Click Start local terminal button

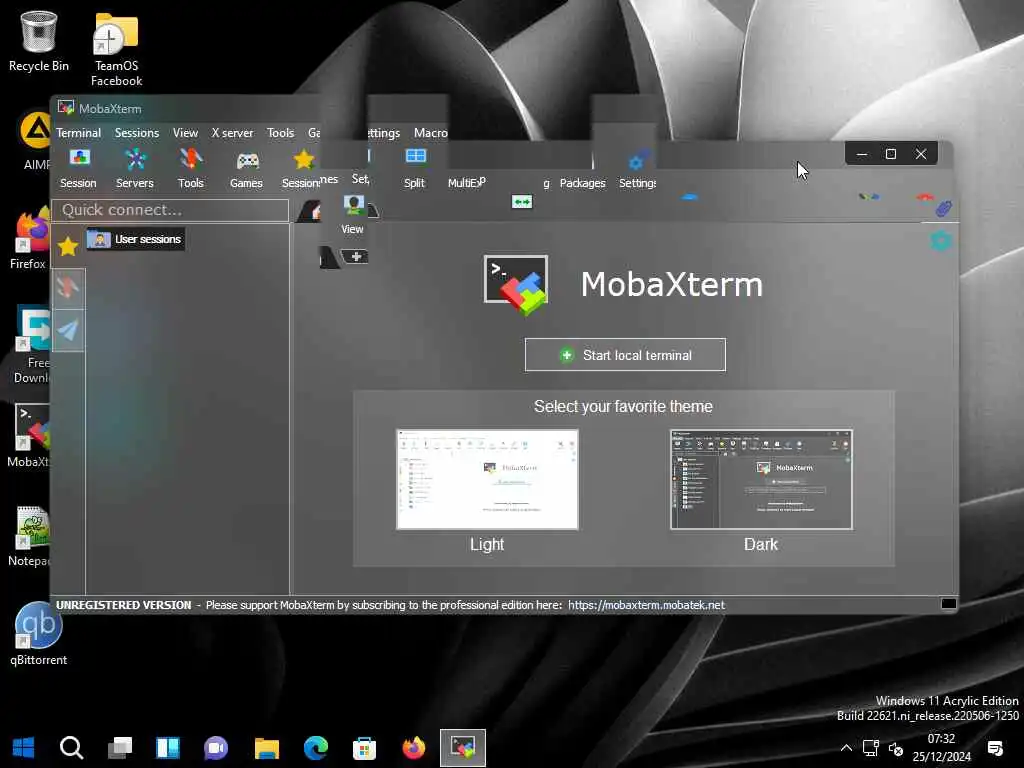(x=625, y=355)
